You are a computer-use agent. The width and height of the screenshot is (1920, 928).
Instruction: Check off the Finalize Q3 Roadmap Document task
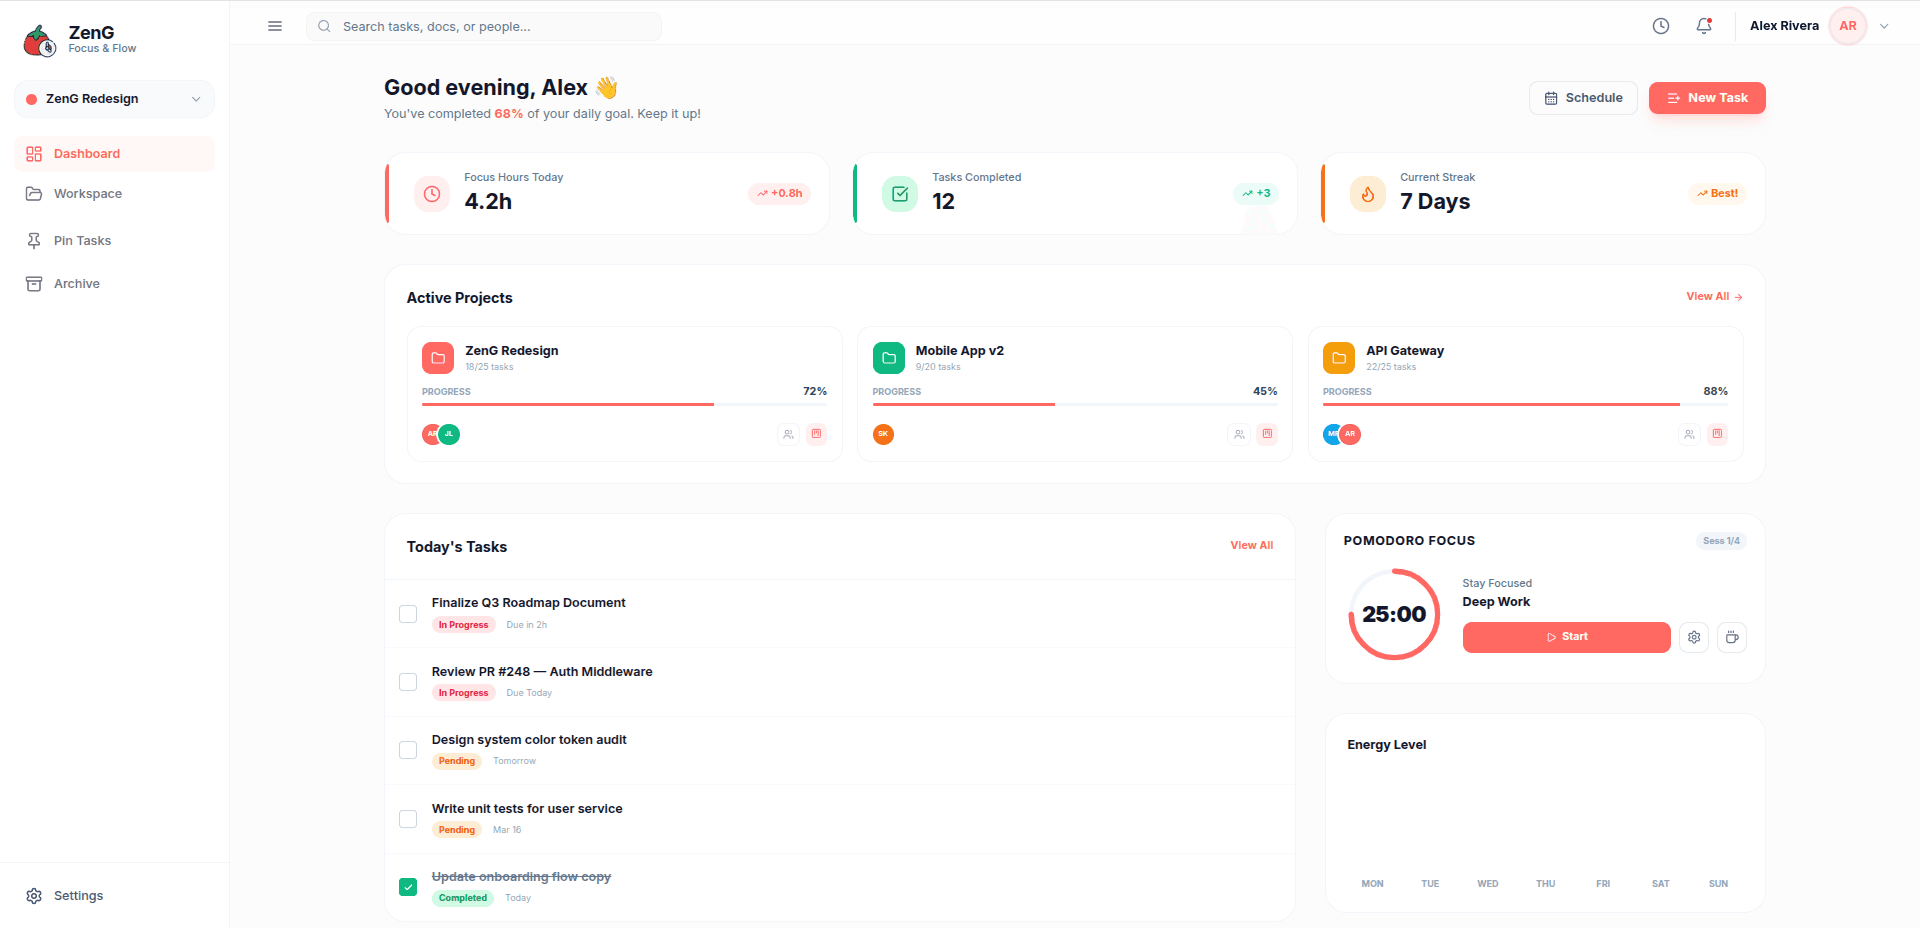[x=408, y=613]
